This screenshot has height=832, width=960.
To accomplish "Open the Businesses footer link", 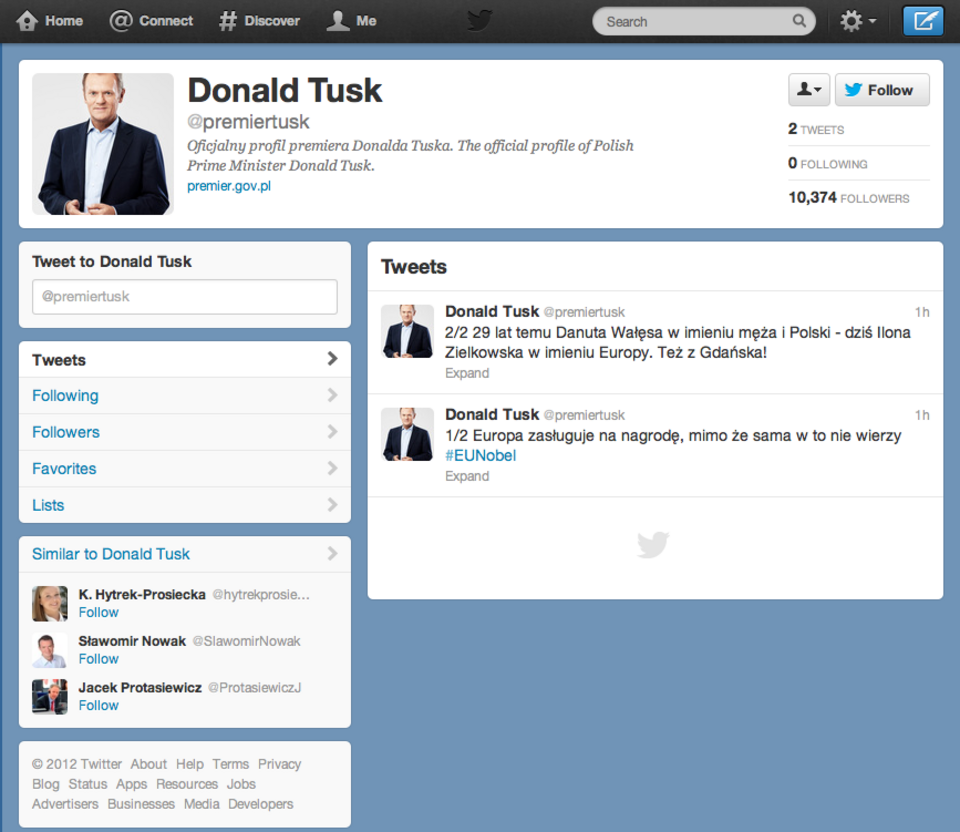I will 141,804.
